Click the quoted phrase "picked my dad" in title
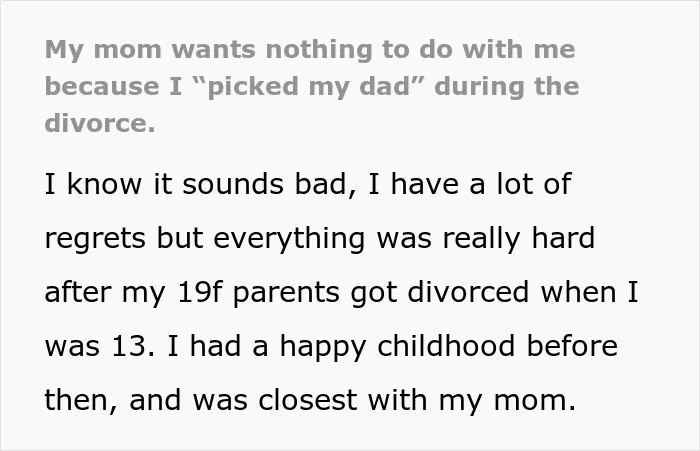Viewport: 700px width, 451px height. [x=309, y=86]
